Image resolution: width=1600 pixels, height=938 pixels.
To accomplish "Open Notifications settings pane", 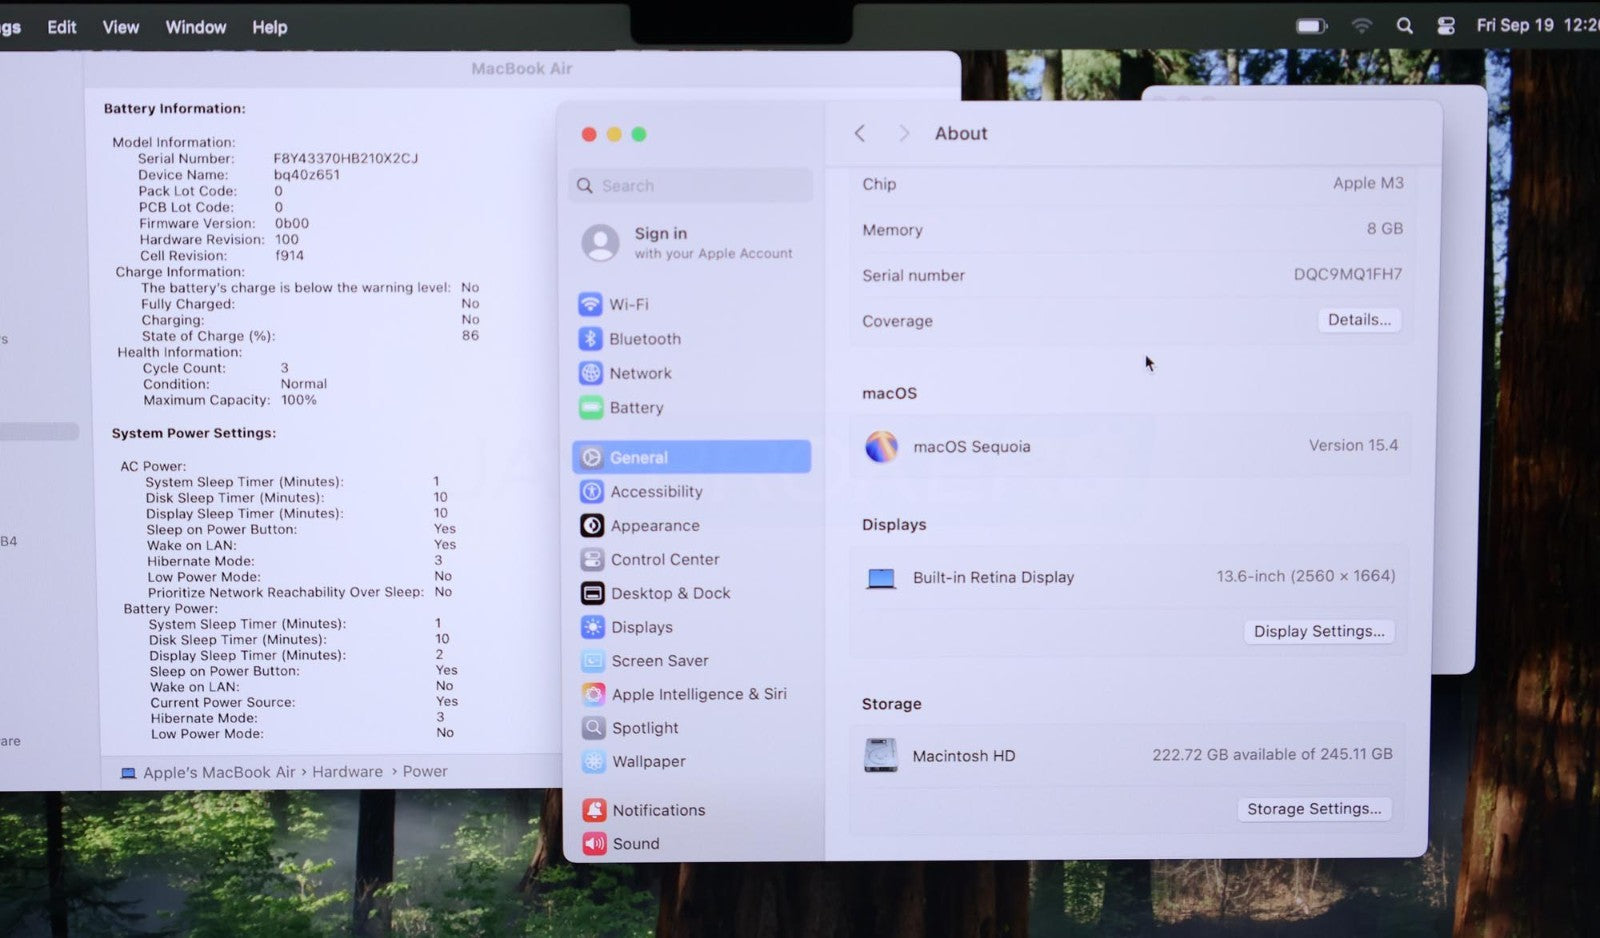I will (658, 810).
